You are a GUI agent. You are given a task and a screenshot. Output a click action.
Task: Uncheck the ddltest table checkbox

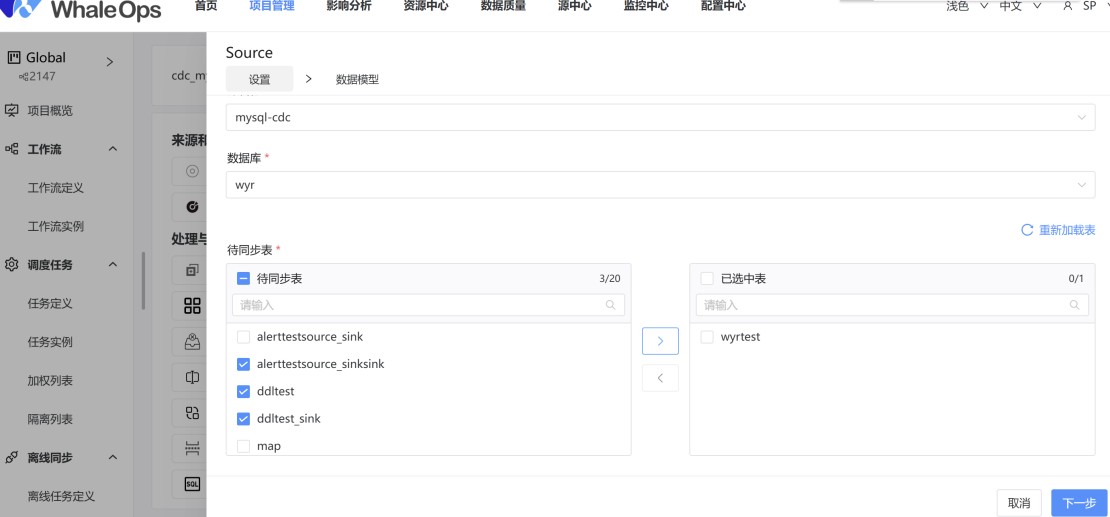coord(244,392)
